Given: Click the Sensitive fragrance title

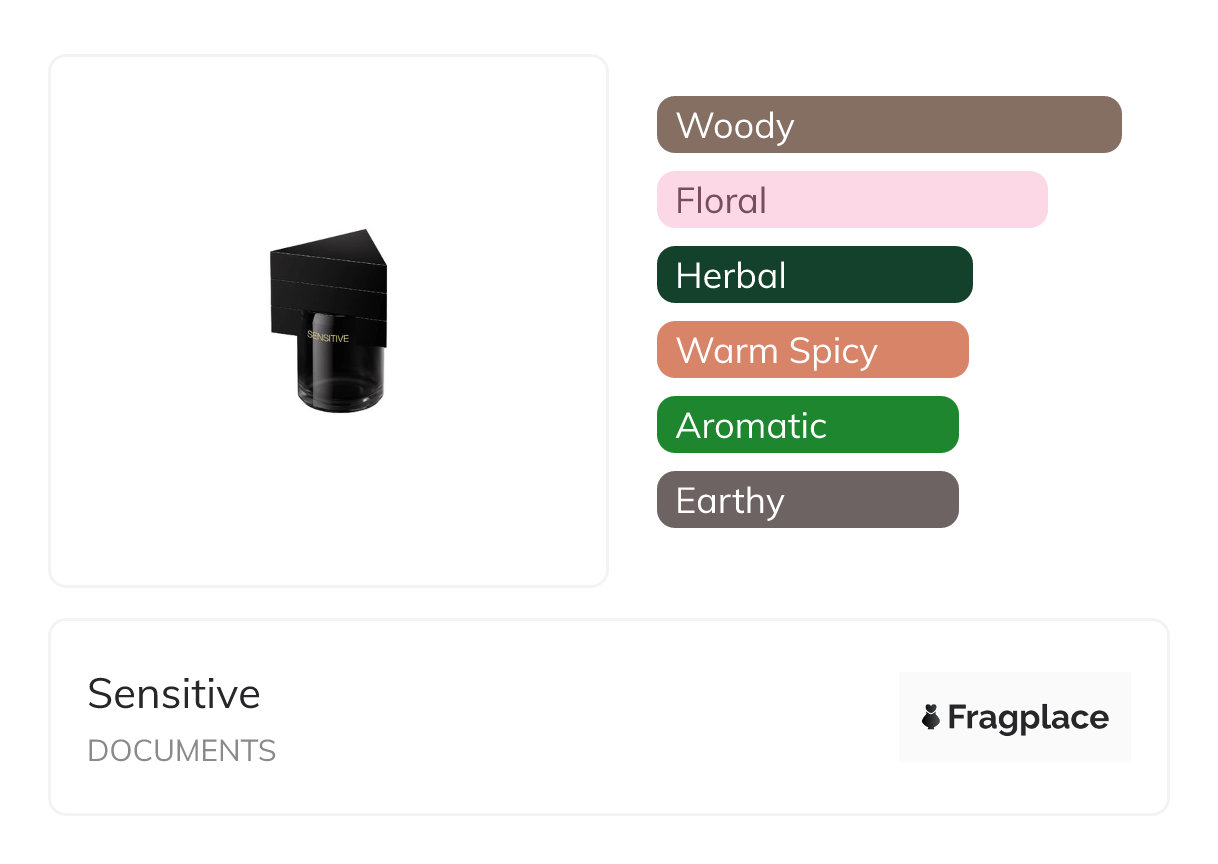Looking at the screenshot, I should tap(174, 694).
